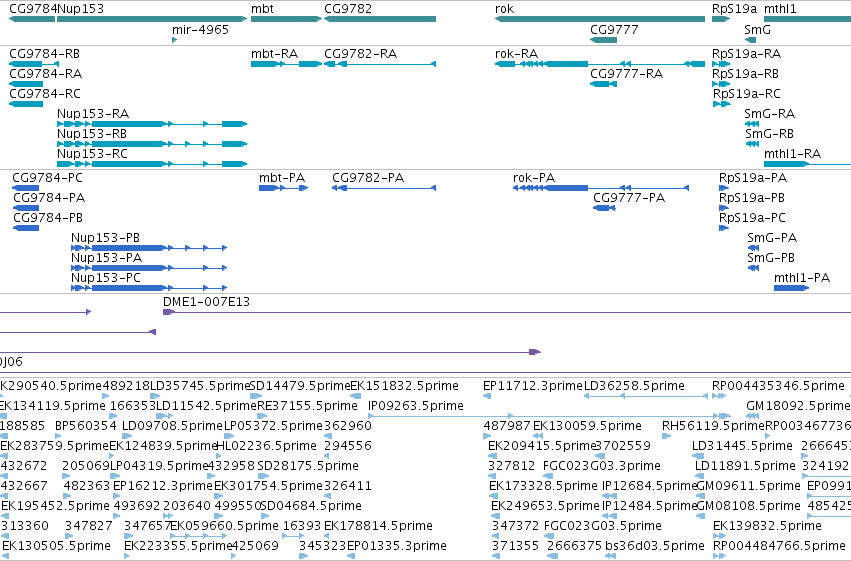Viewport: 851px width, 561px height.
Task: Click EST LD09708.5prime
Action: point(126,436)
